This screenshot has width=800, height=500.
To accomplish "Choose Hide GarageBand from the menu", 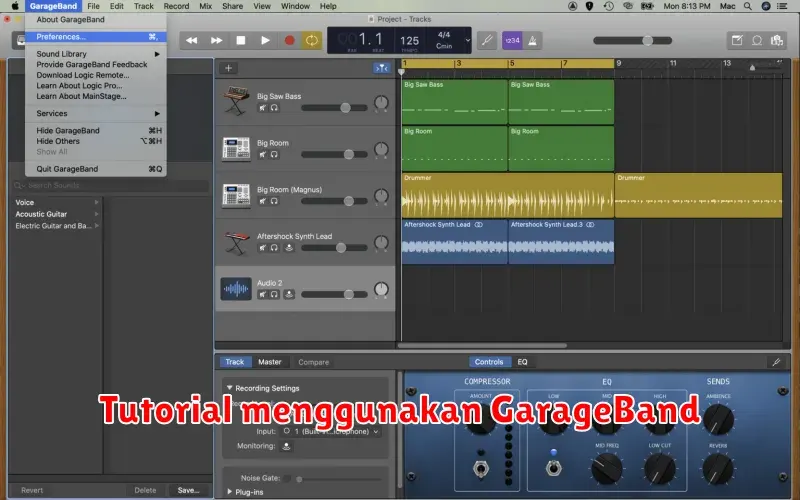I will click(95, 131).
